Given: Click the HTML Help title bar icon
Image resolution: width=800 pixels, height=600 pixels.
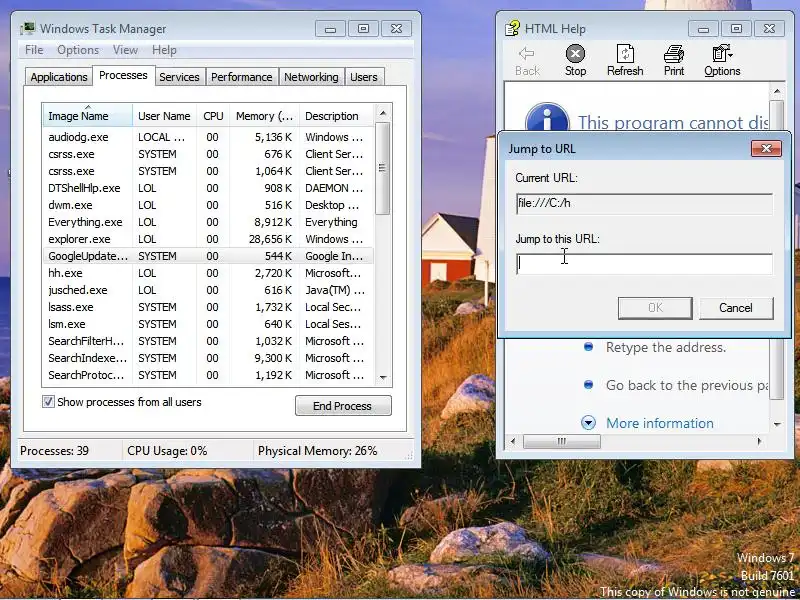Looking at the screenshot, I should pos(512,29).
